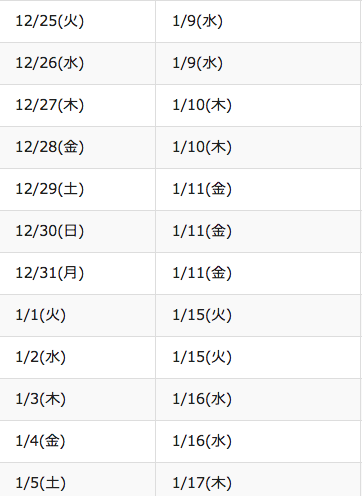The height and width of the screenshot is (496, 362).
Task: Click the 12/25(火) date cell
Action: [x=77, y=21]
